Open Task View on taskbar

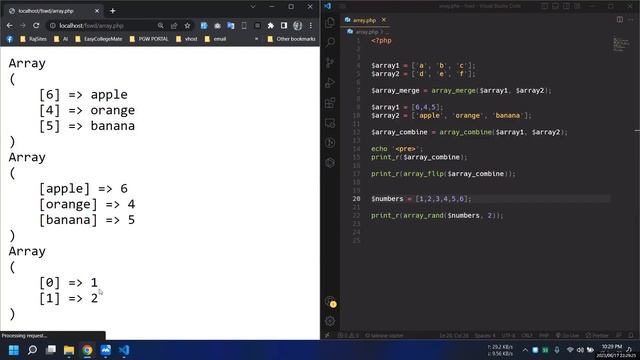[51, 350]
